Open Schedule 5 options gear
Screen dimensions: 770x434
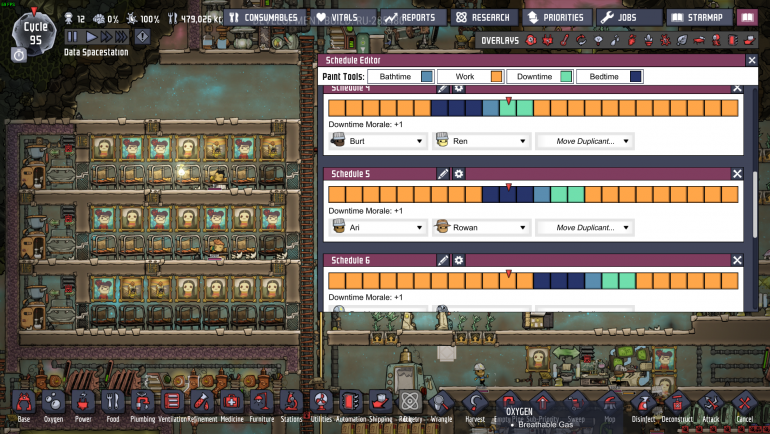459,174
